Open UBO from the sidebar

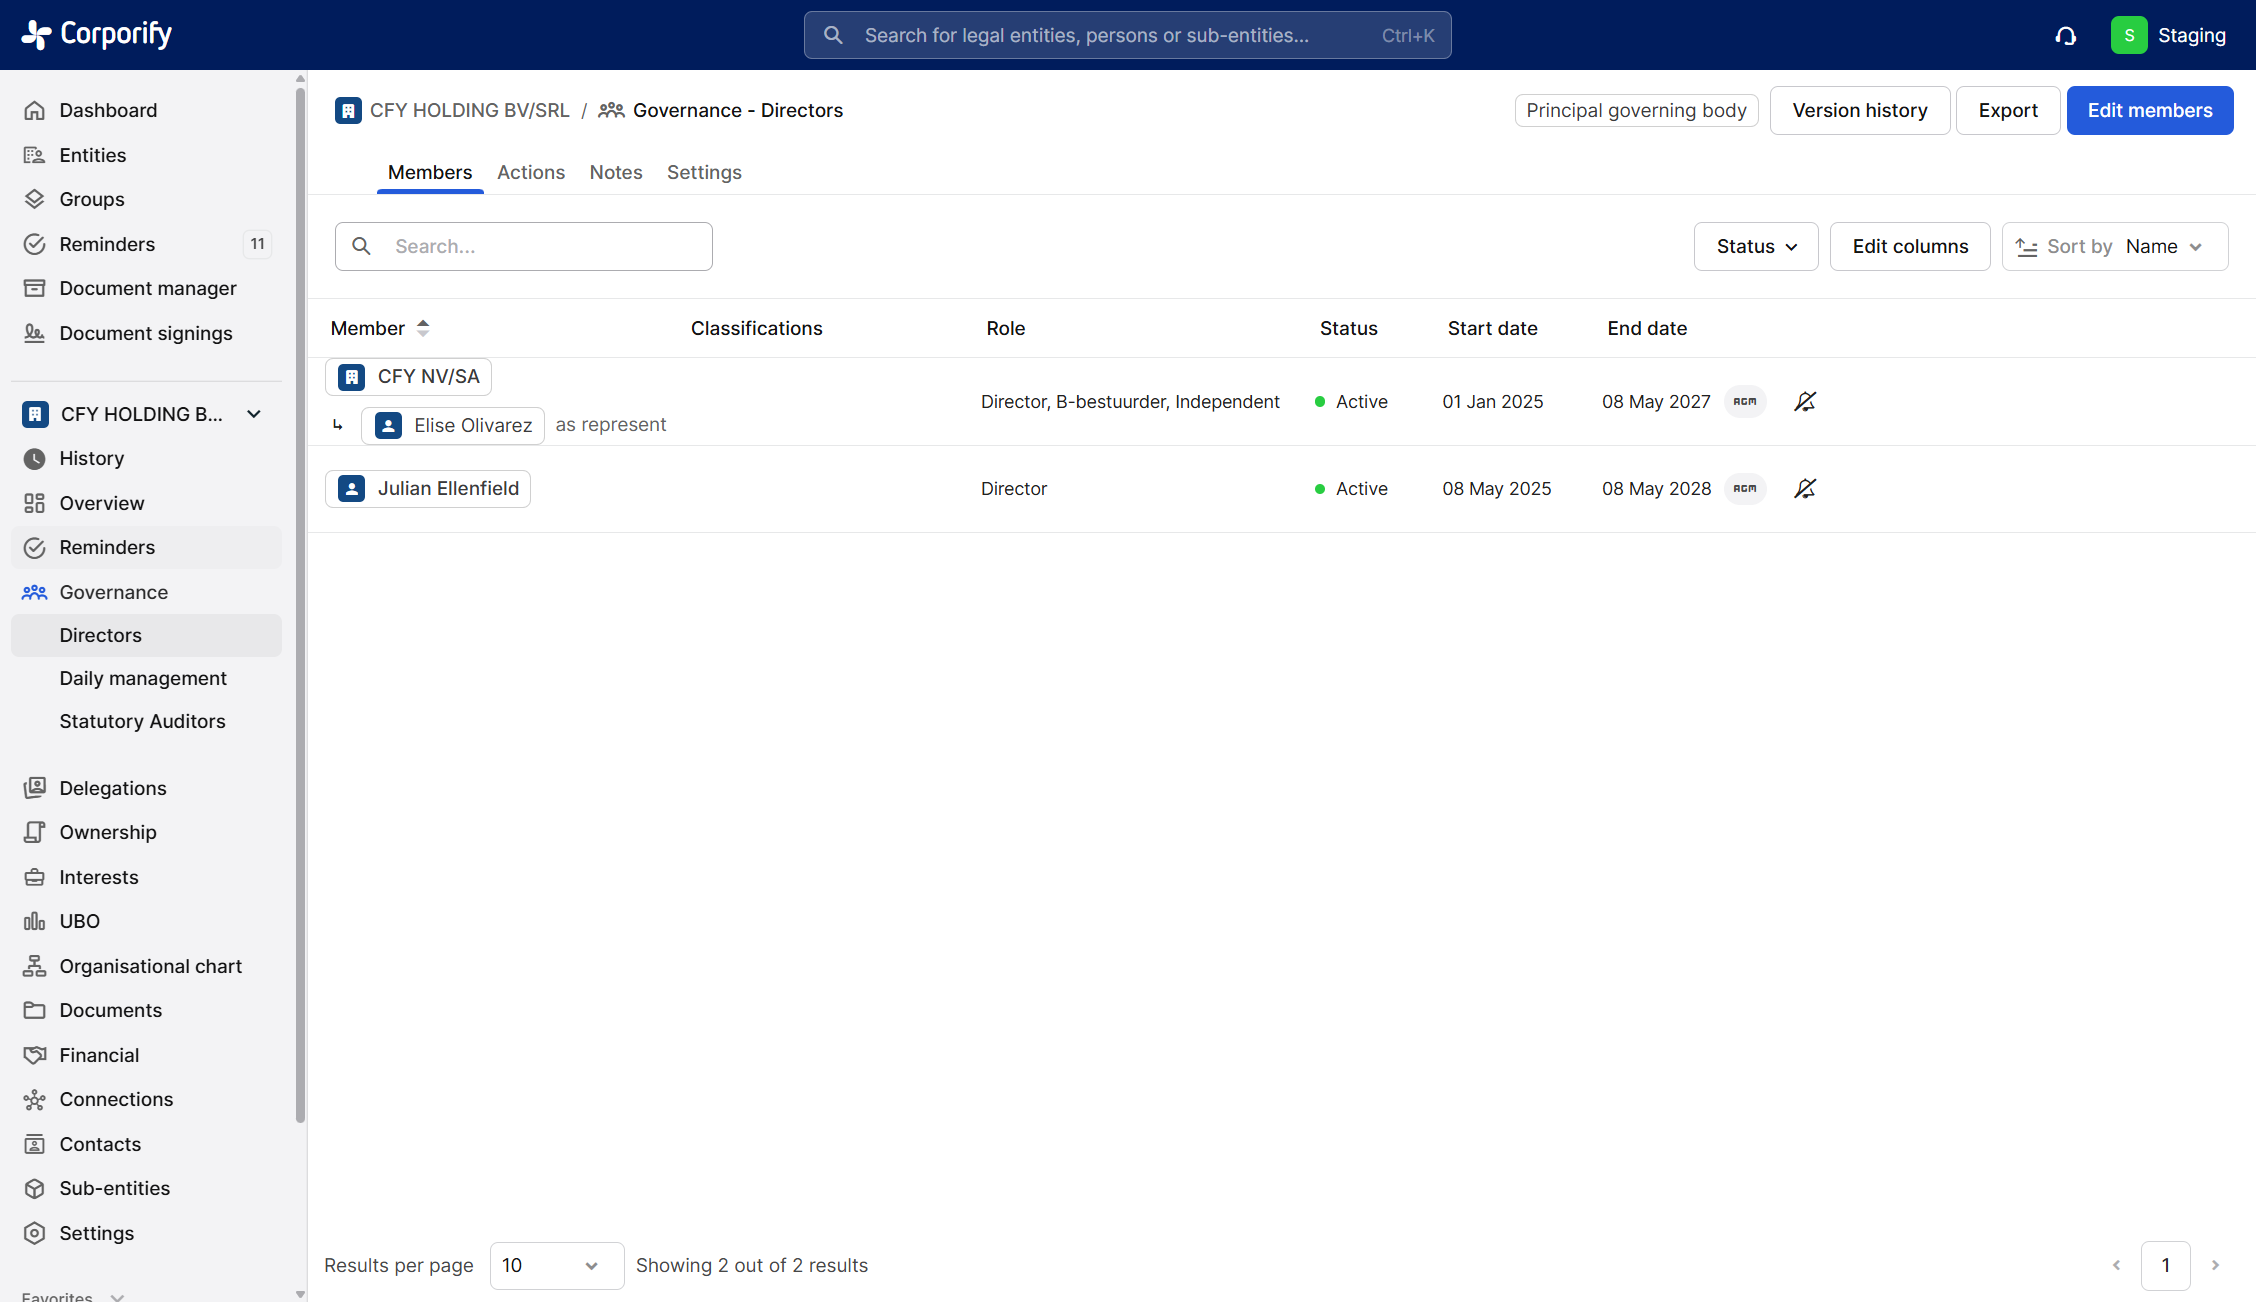pyautogui.click(x=79, y=921)
